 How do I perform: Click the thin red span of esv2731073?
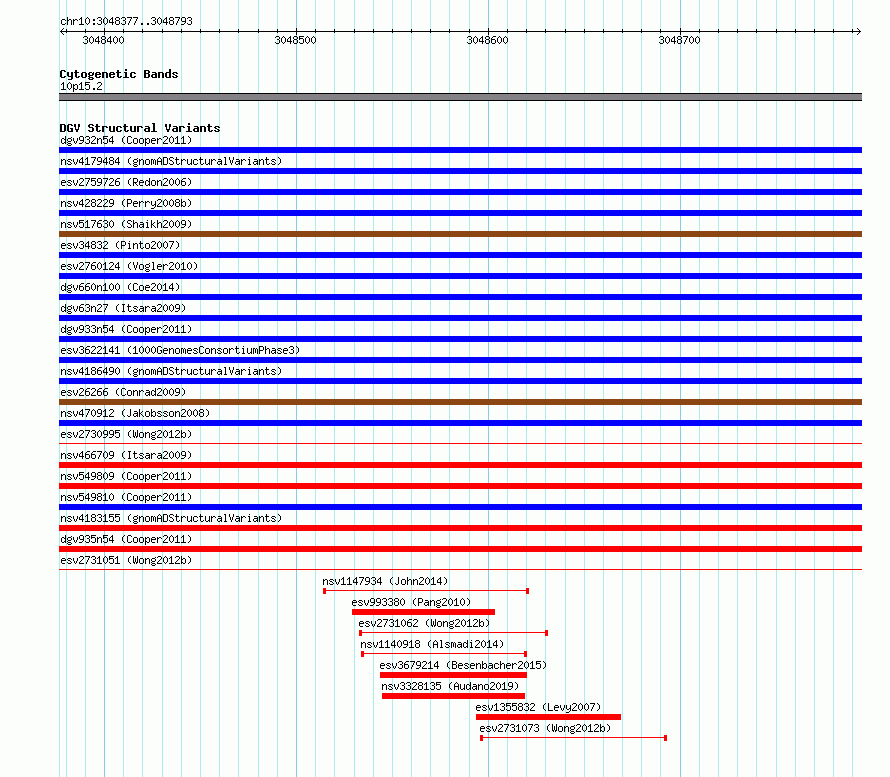(x=573, y=738)
